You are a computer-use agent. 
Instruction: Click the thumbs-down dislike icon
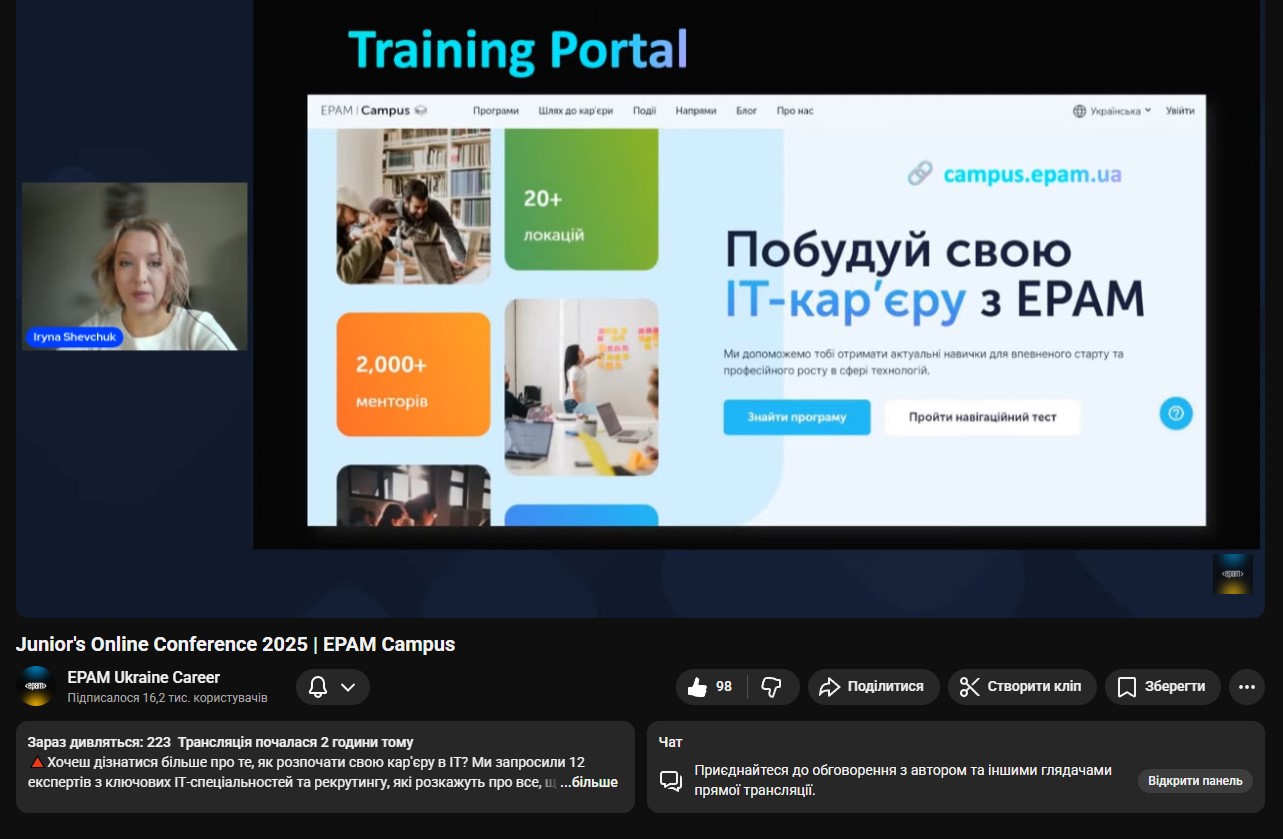point(771,687)
